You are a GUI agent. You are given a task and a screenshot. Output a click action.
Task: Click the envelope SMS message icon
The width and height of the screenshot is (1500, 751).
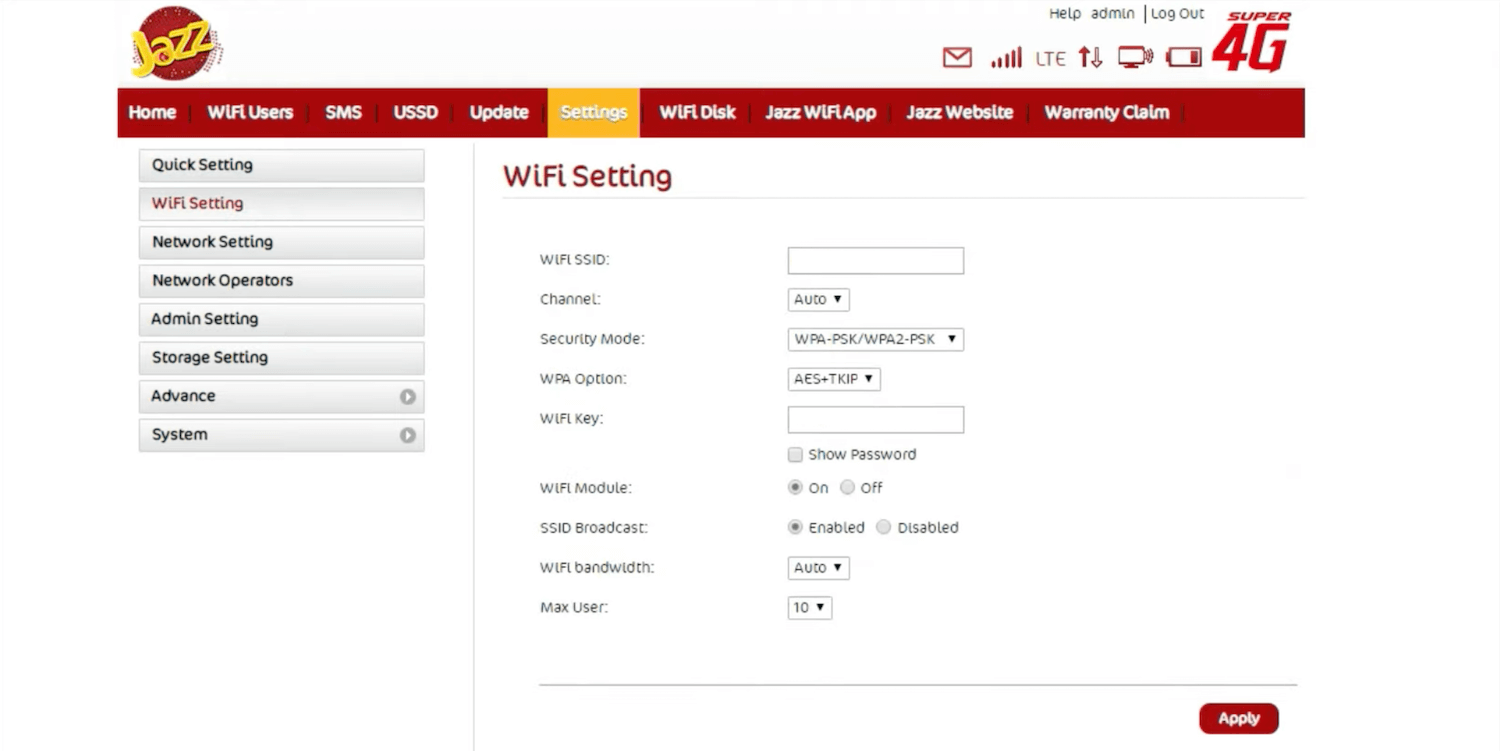tap(957, 58)
